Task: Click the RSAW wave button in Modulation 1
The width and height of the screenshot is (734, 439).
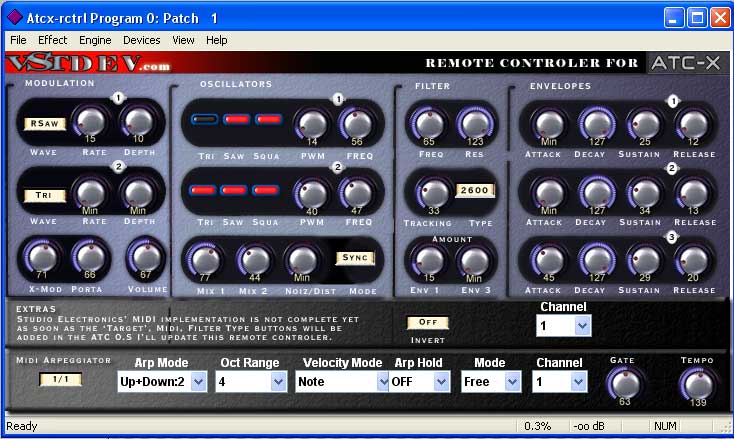Action: point(45,124)
